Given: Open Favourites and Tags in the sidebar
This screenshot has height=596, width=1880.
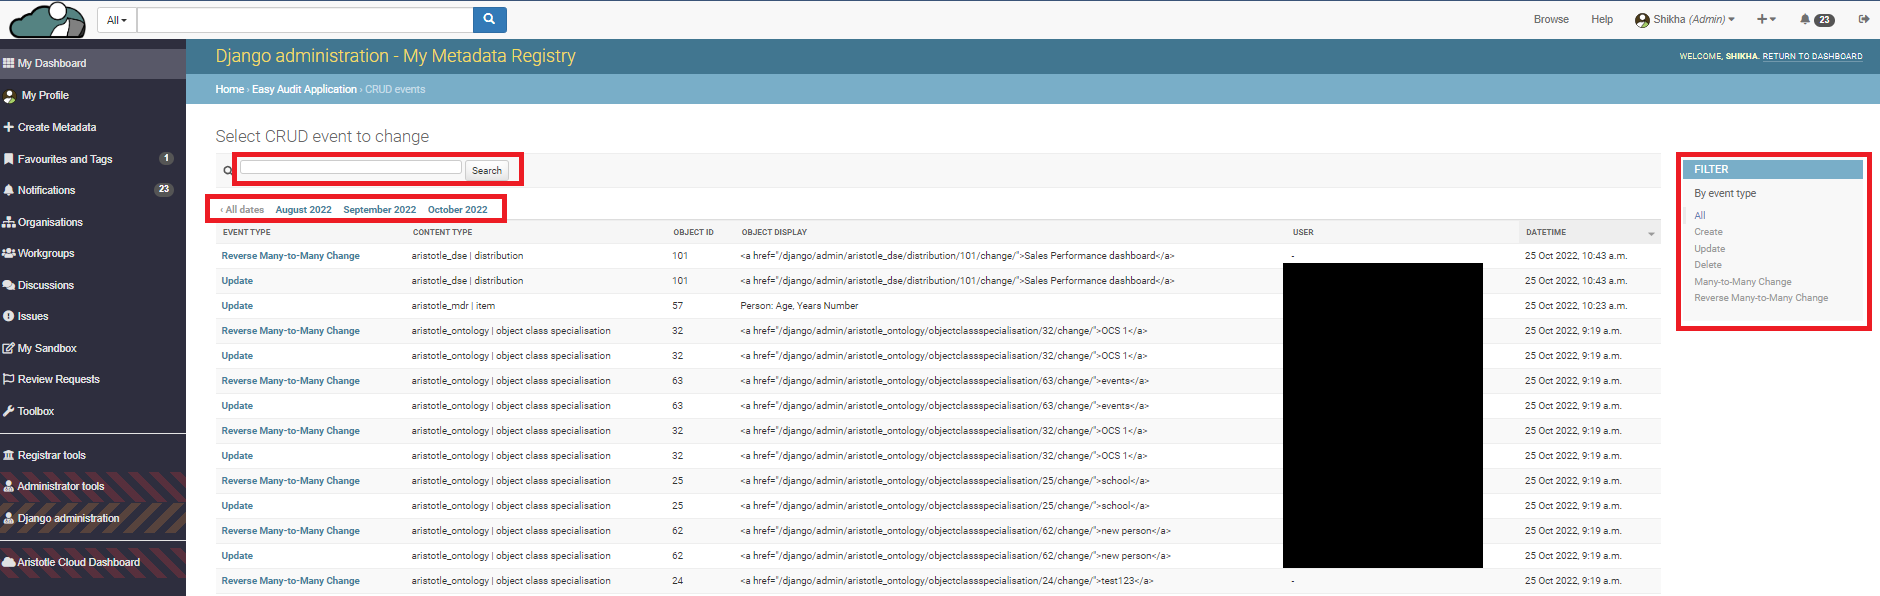Looking at the screenshot, I should click(64, 159).
